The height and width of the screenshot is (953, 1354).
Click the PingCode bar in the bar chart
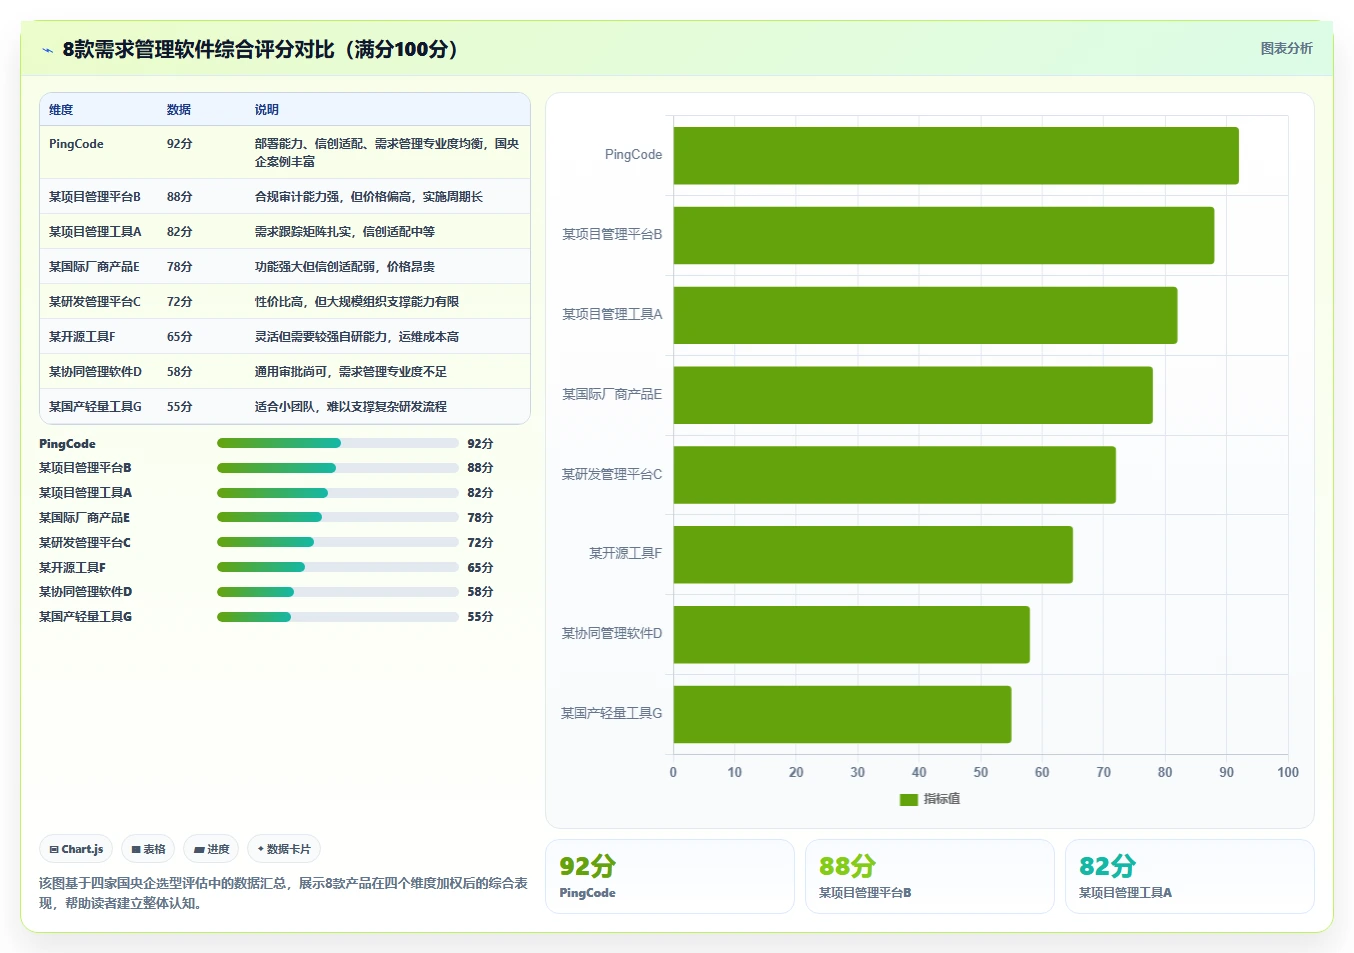[x=956, y=155]
